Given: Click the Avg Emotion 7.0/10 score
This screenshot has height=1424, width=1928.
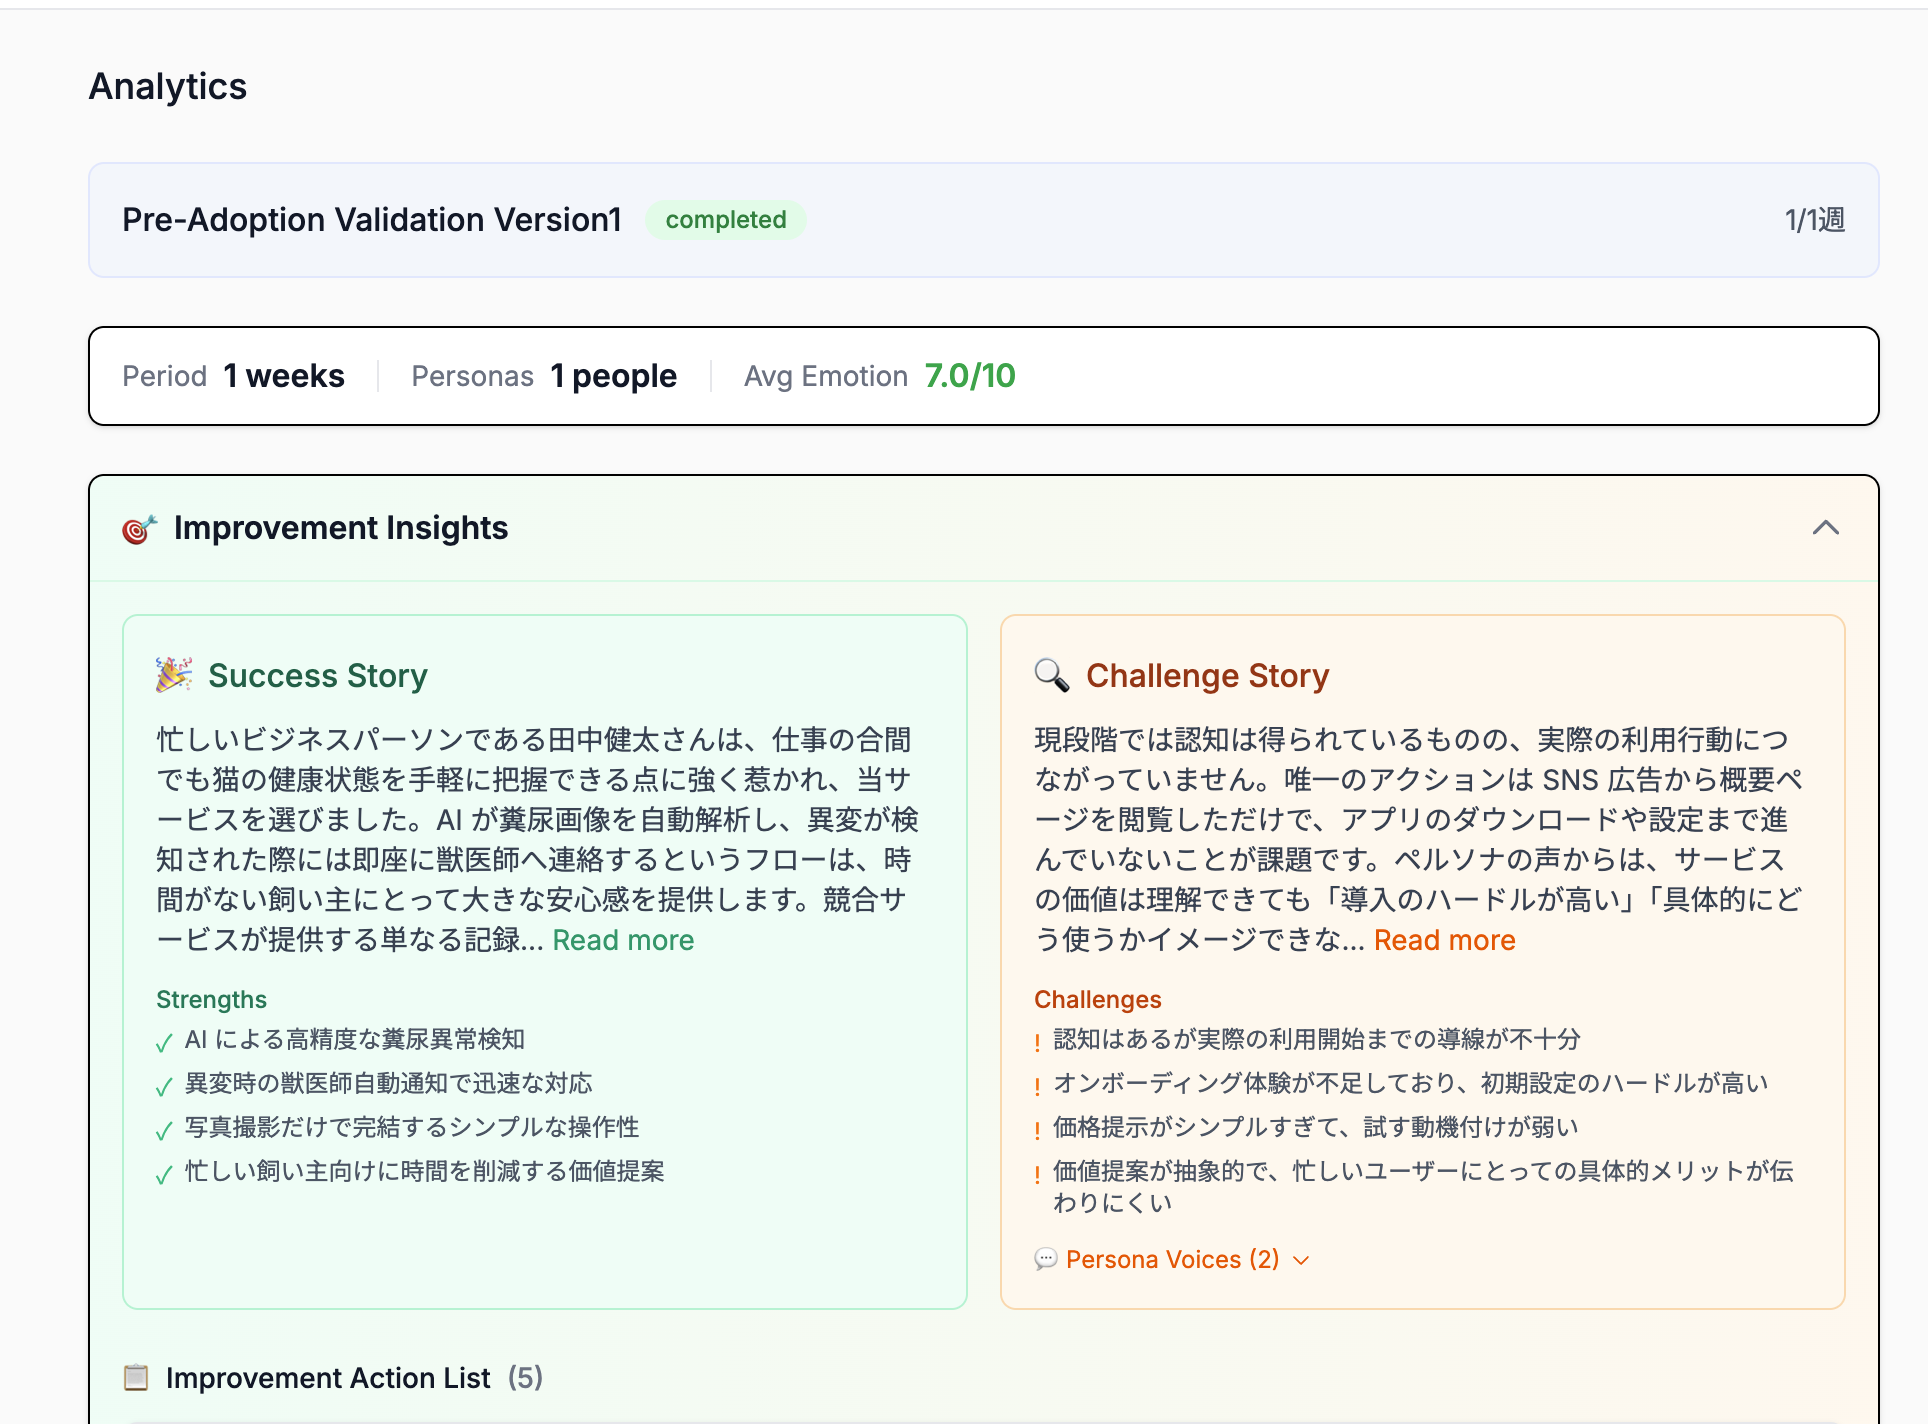Looking at the screenshot, I should tap(969, 376).
